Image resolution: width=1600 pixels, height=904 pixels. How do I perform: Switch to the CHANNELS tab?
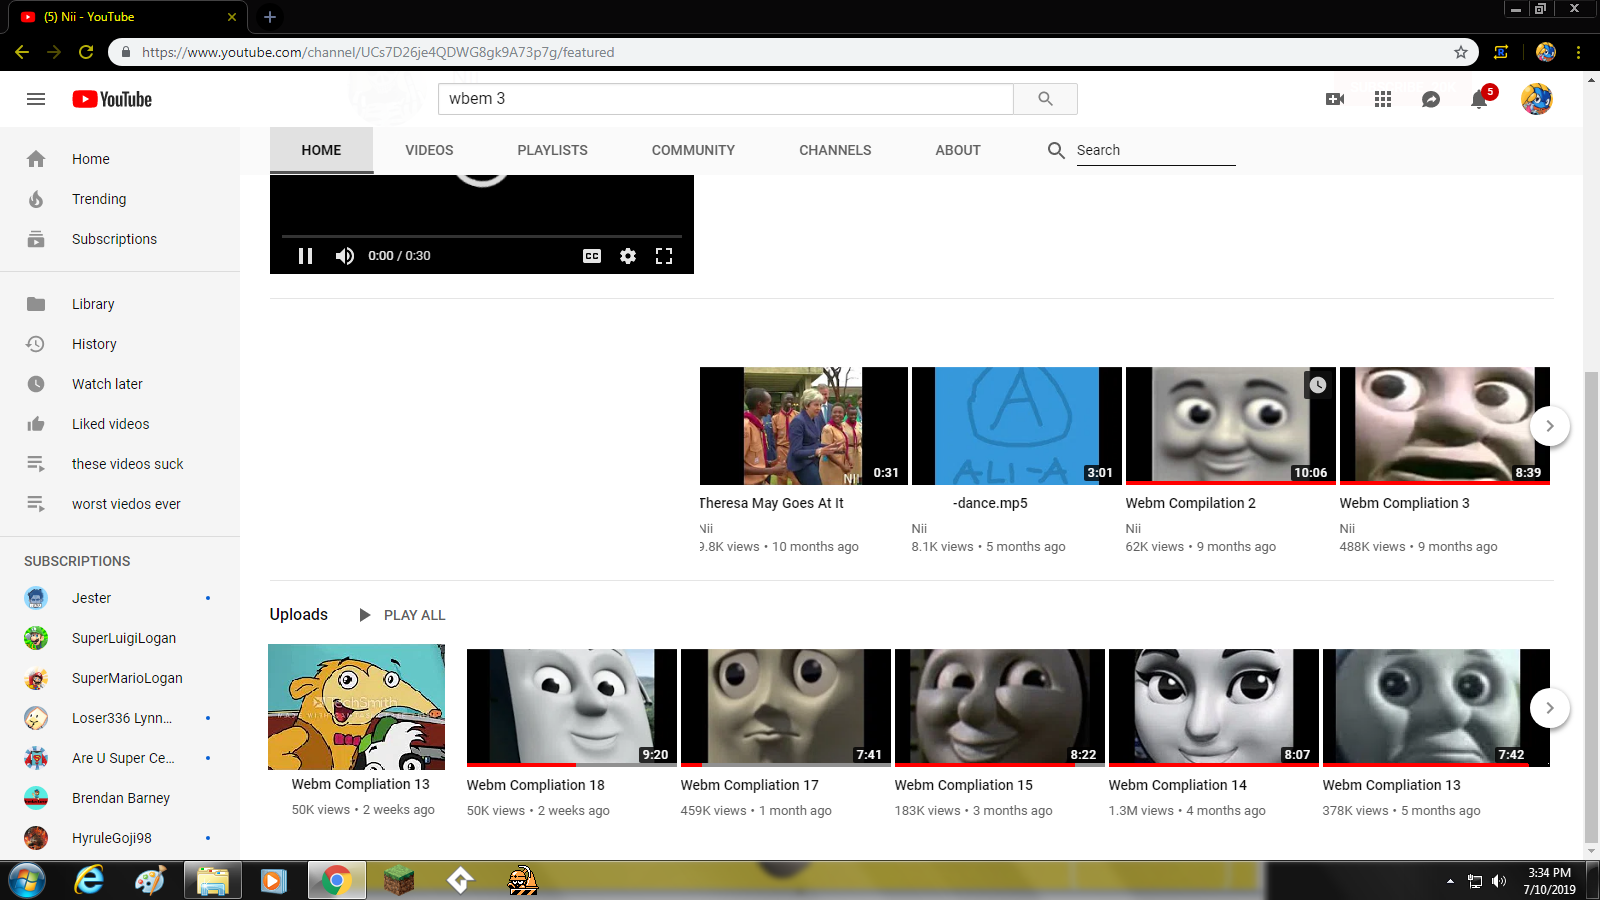(835, 150)
